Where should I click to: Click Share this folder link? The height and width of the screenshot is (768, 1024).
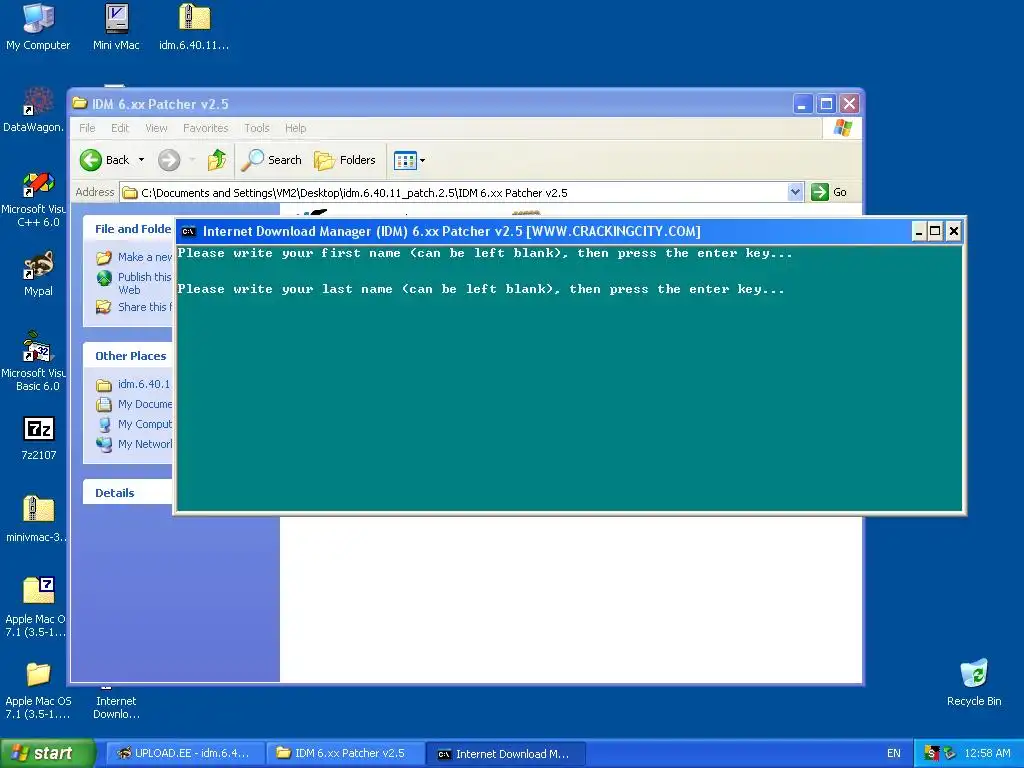(x=135, y=307)
